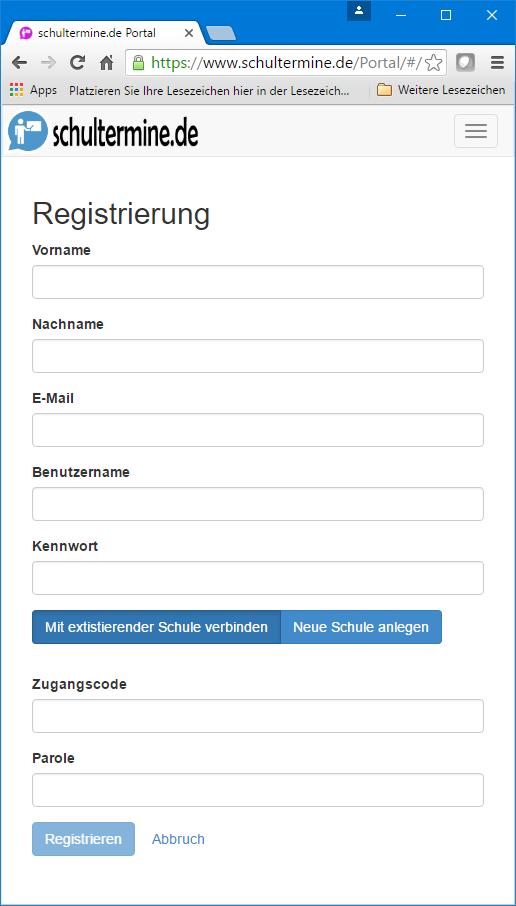
Task: Open the Chrome menu icon
Action: [497, 62]
